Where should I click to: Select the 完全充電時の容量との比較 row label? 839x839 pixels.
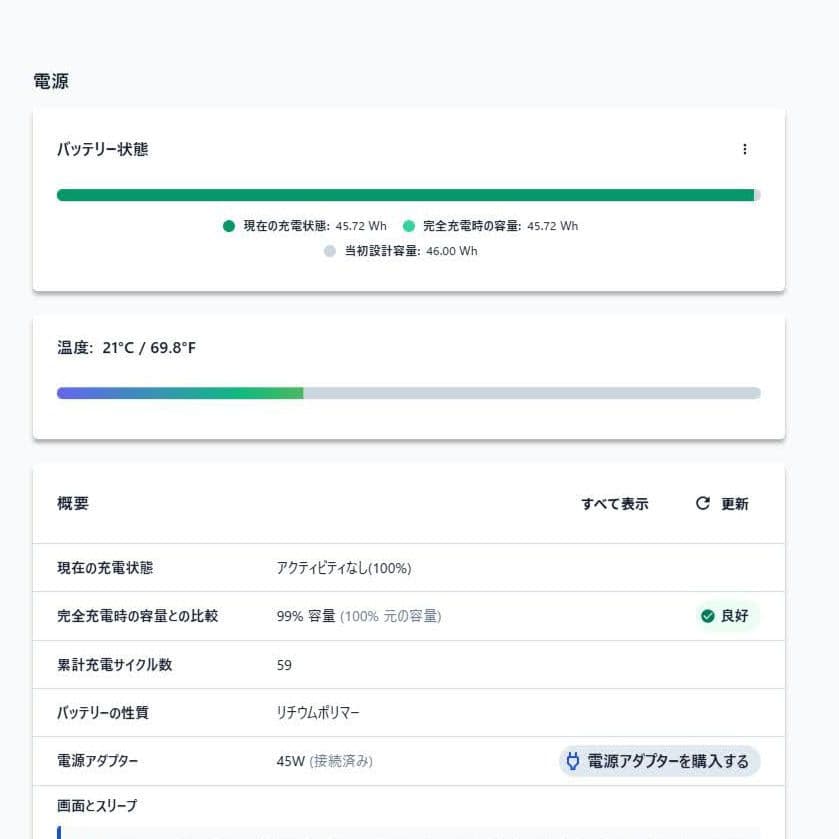click(x=137, y=616)
